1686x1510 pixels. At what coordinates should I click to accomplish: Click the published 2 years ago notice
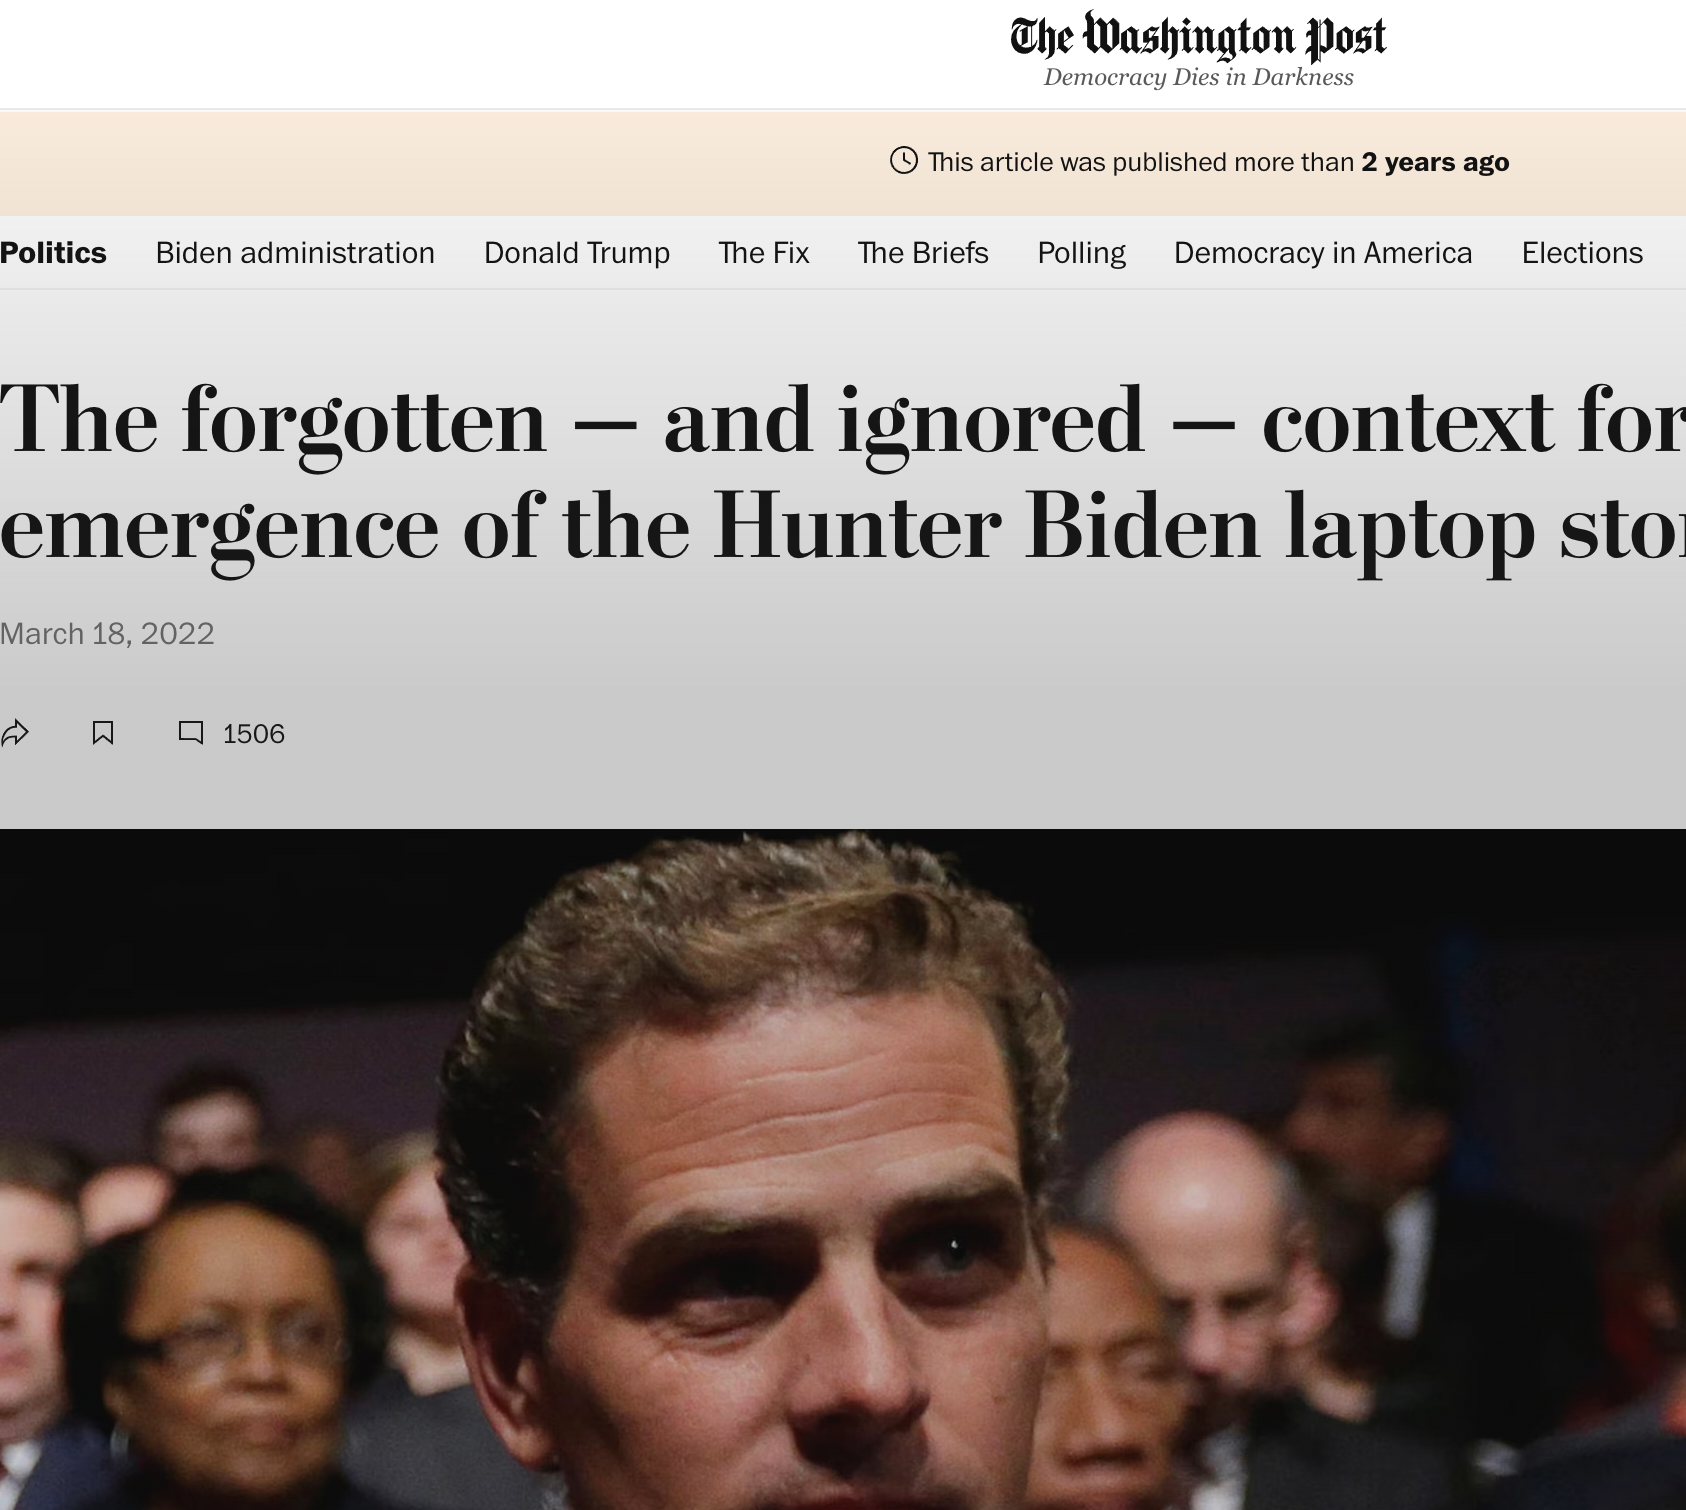tap(1199, 162)
